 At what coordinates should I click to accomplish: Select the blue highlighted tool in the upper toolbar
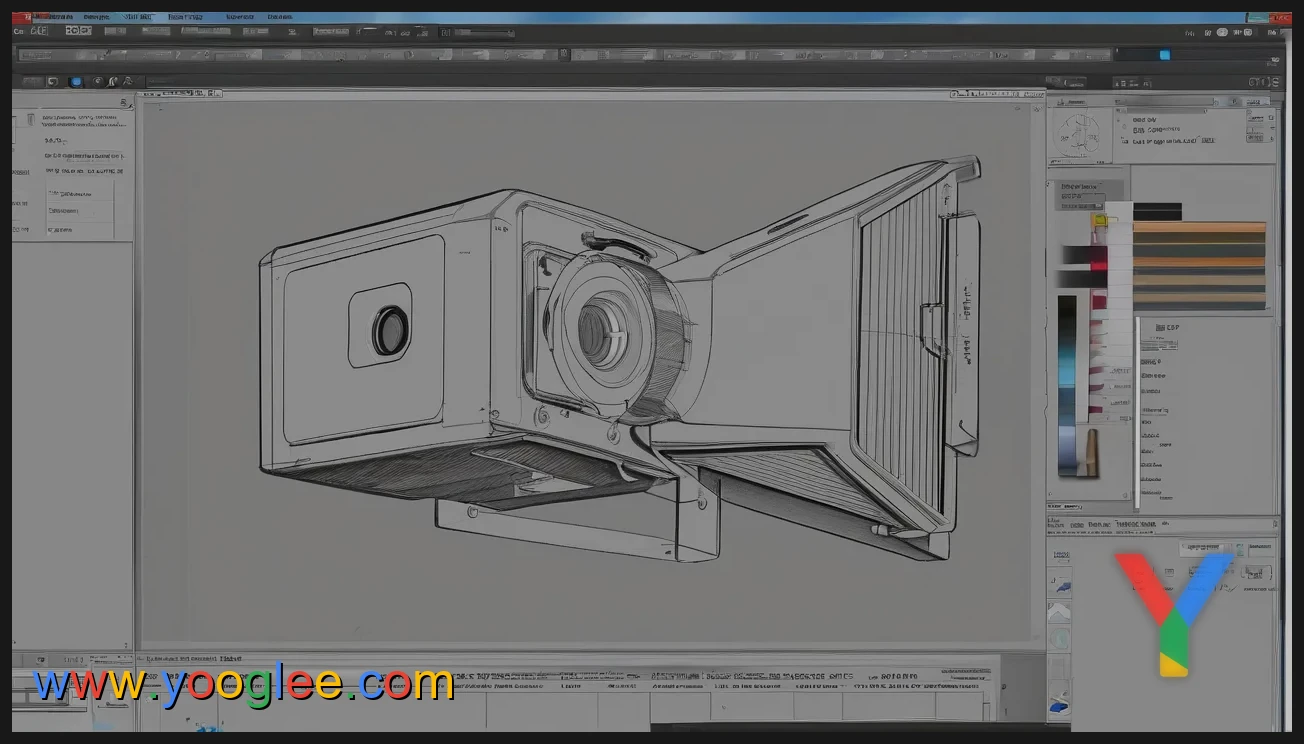pos(1163,55)
